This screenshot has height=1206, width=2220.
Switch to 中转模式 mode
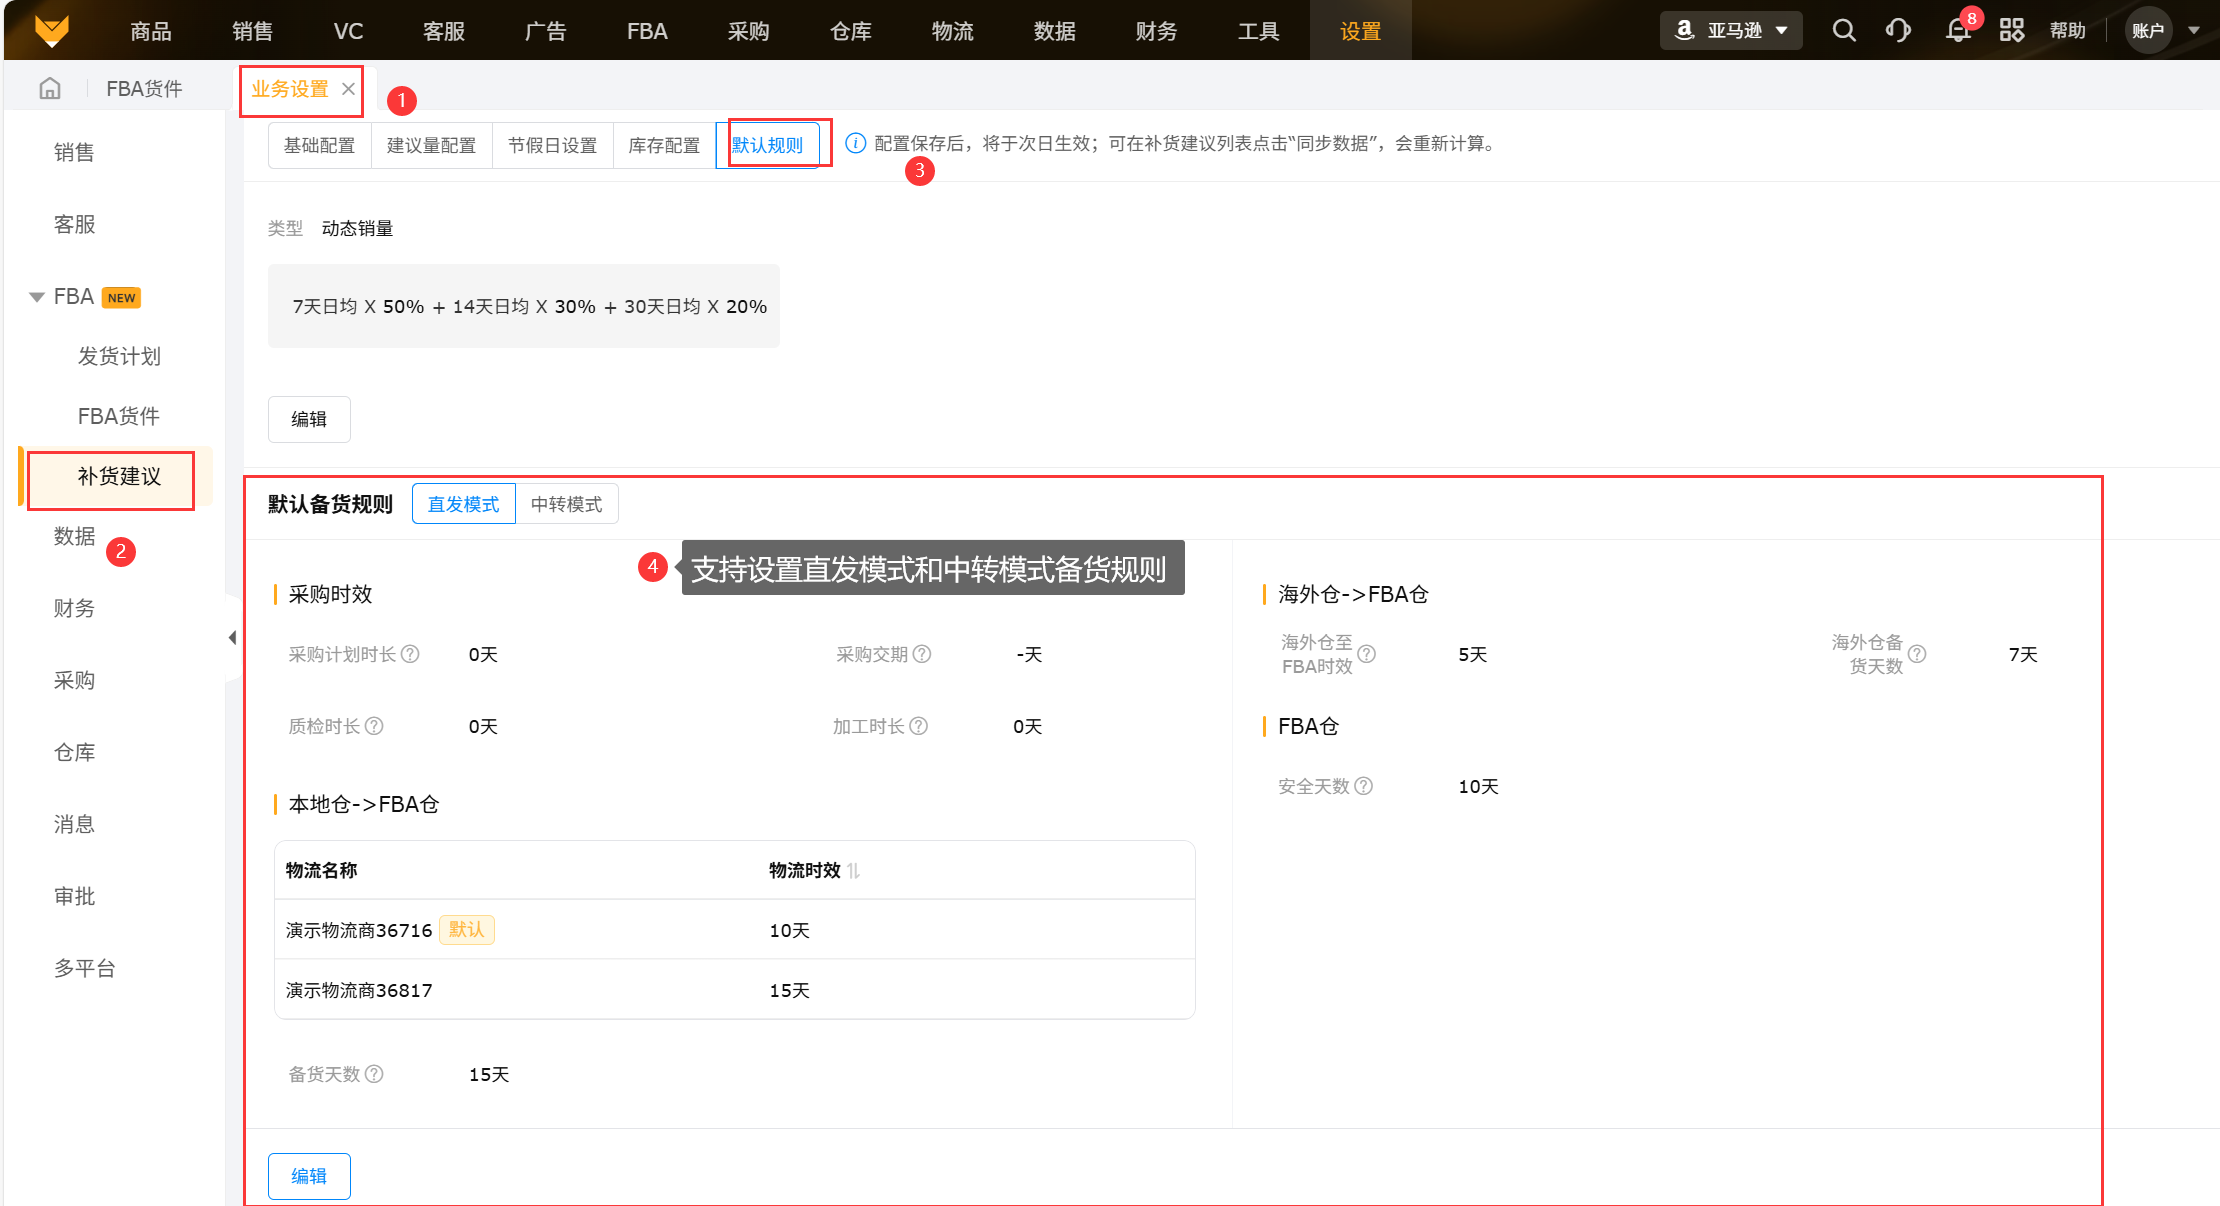tap(566, 504)
